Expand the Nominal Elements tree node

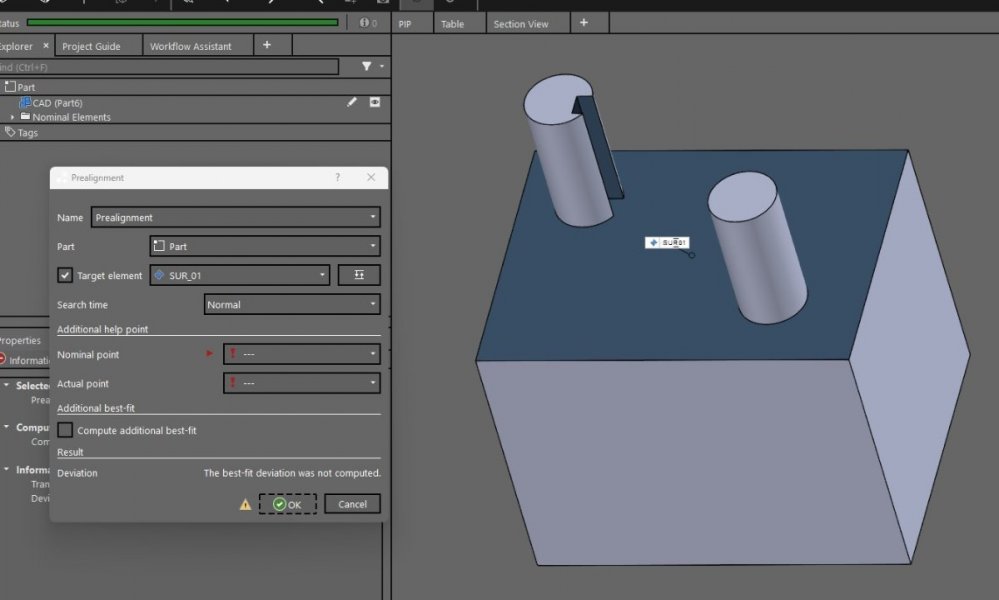[13, 117]
